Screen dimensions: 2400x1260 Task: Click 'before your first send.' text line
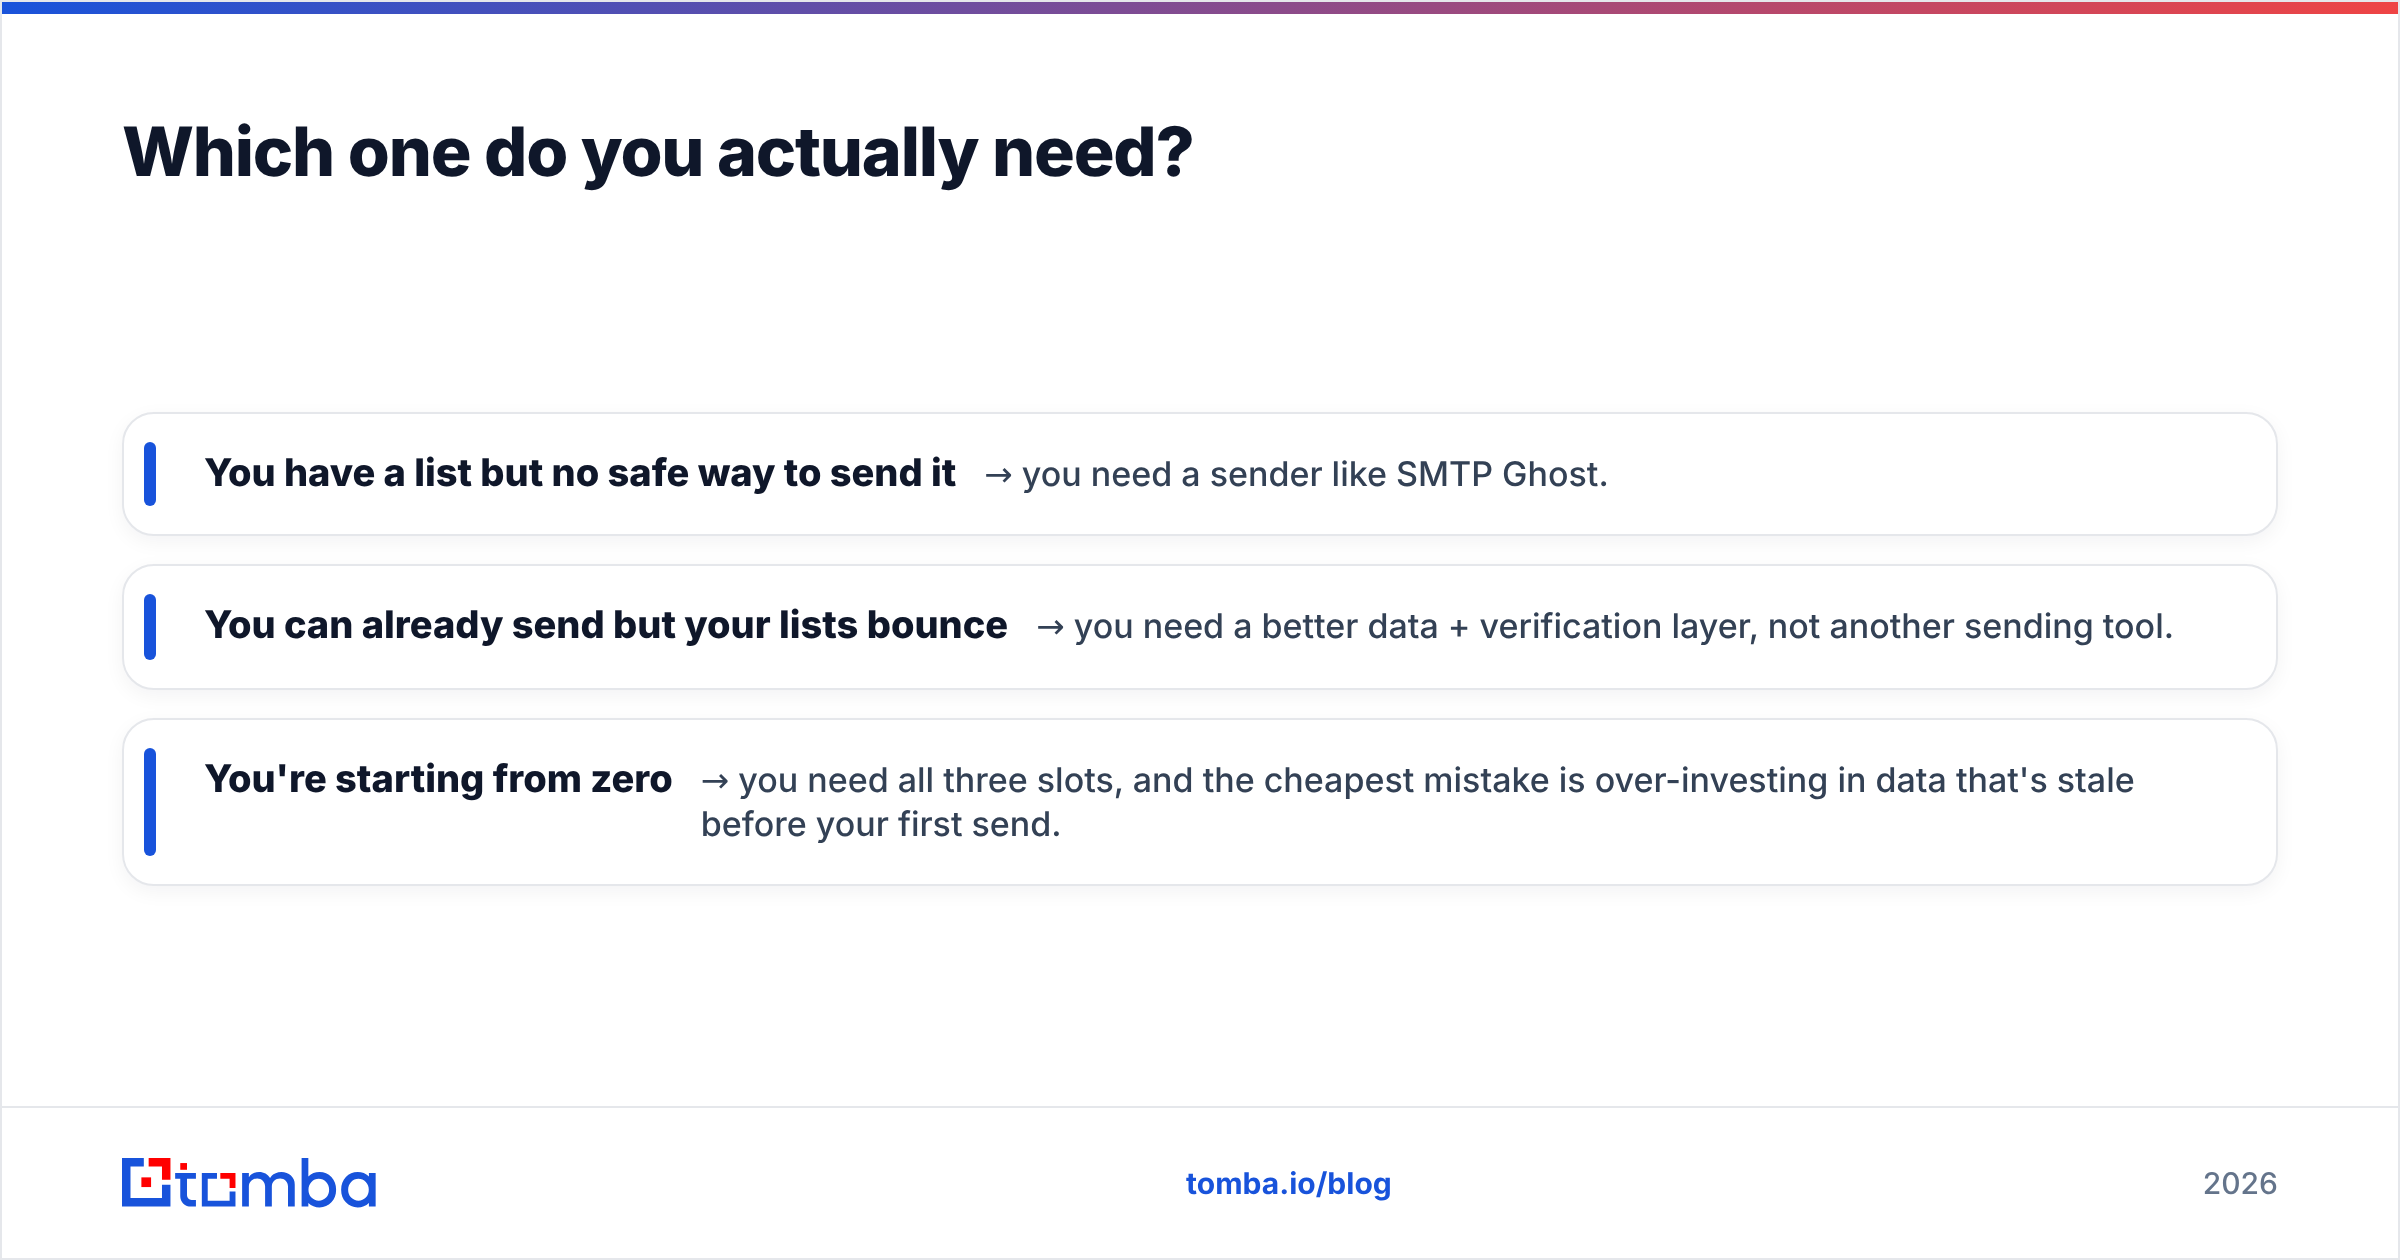click(880, 824)
